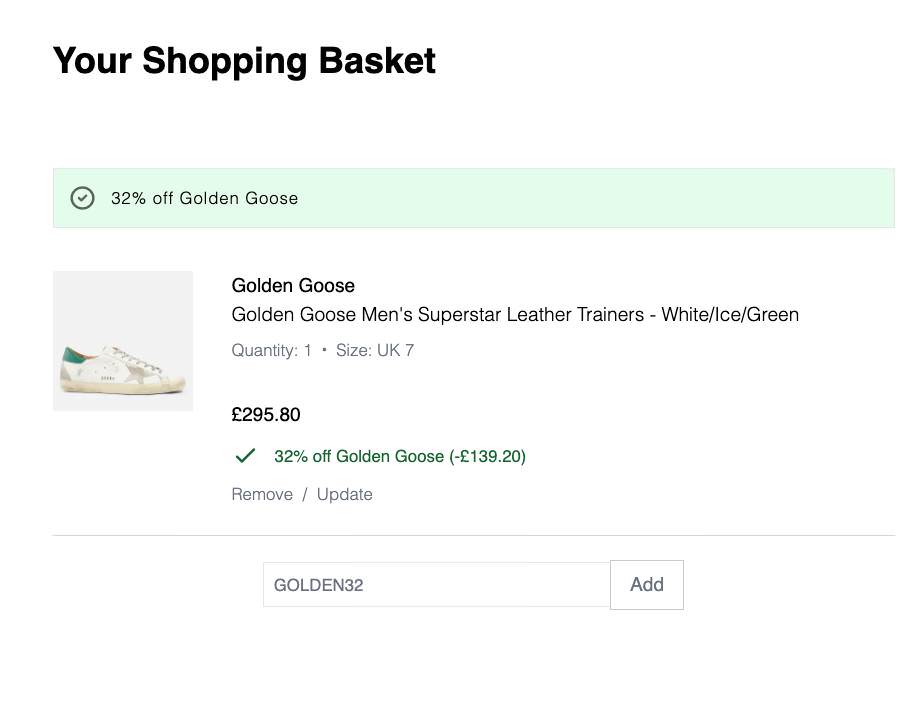Click the applied discount text showing -£139.20
This screenshot has width=915, height=713.
tap(400, 456)
